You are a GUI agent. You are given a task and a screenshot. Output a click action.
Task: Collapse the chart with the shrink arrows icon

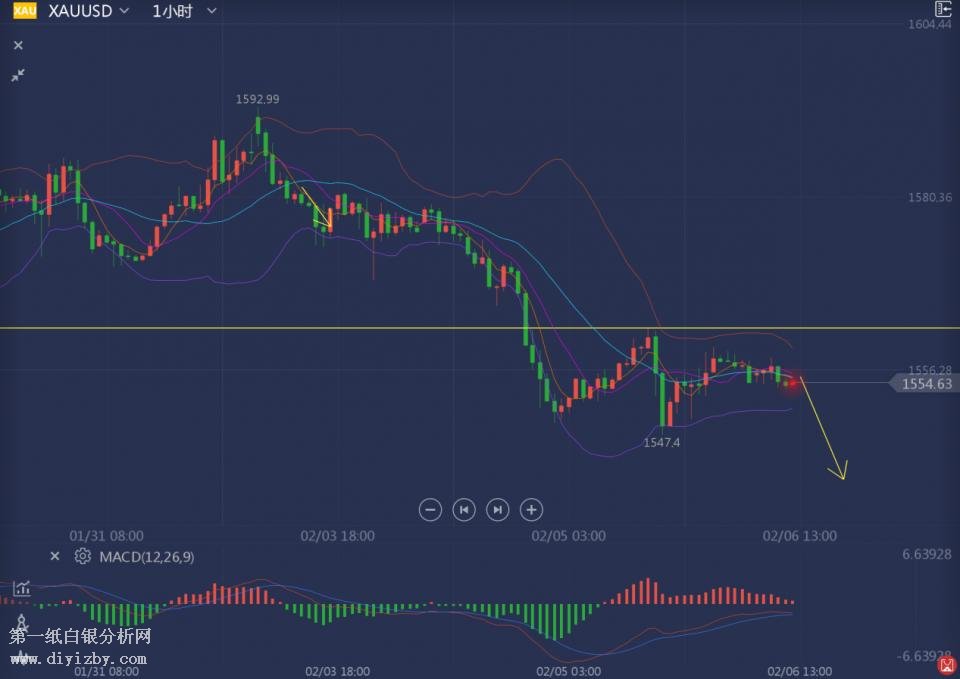tap(18, 75)
